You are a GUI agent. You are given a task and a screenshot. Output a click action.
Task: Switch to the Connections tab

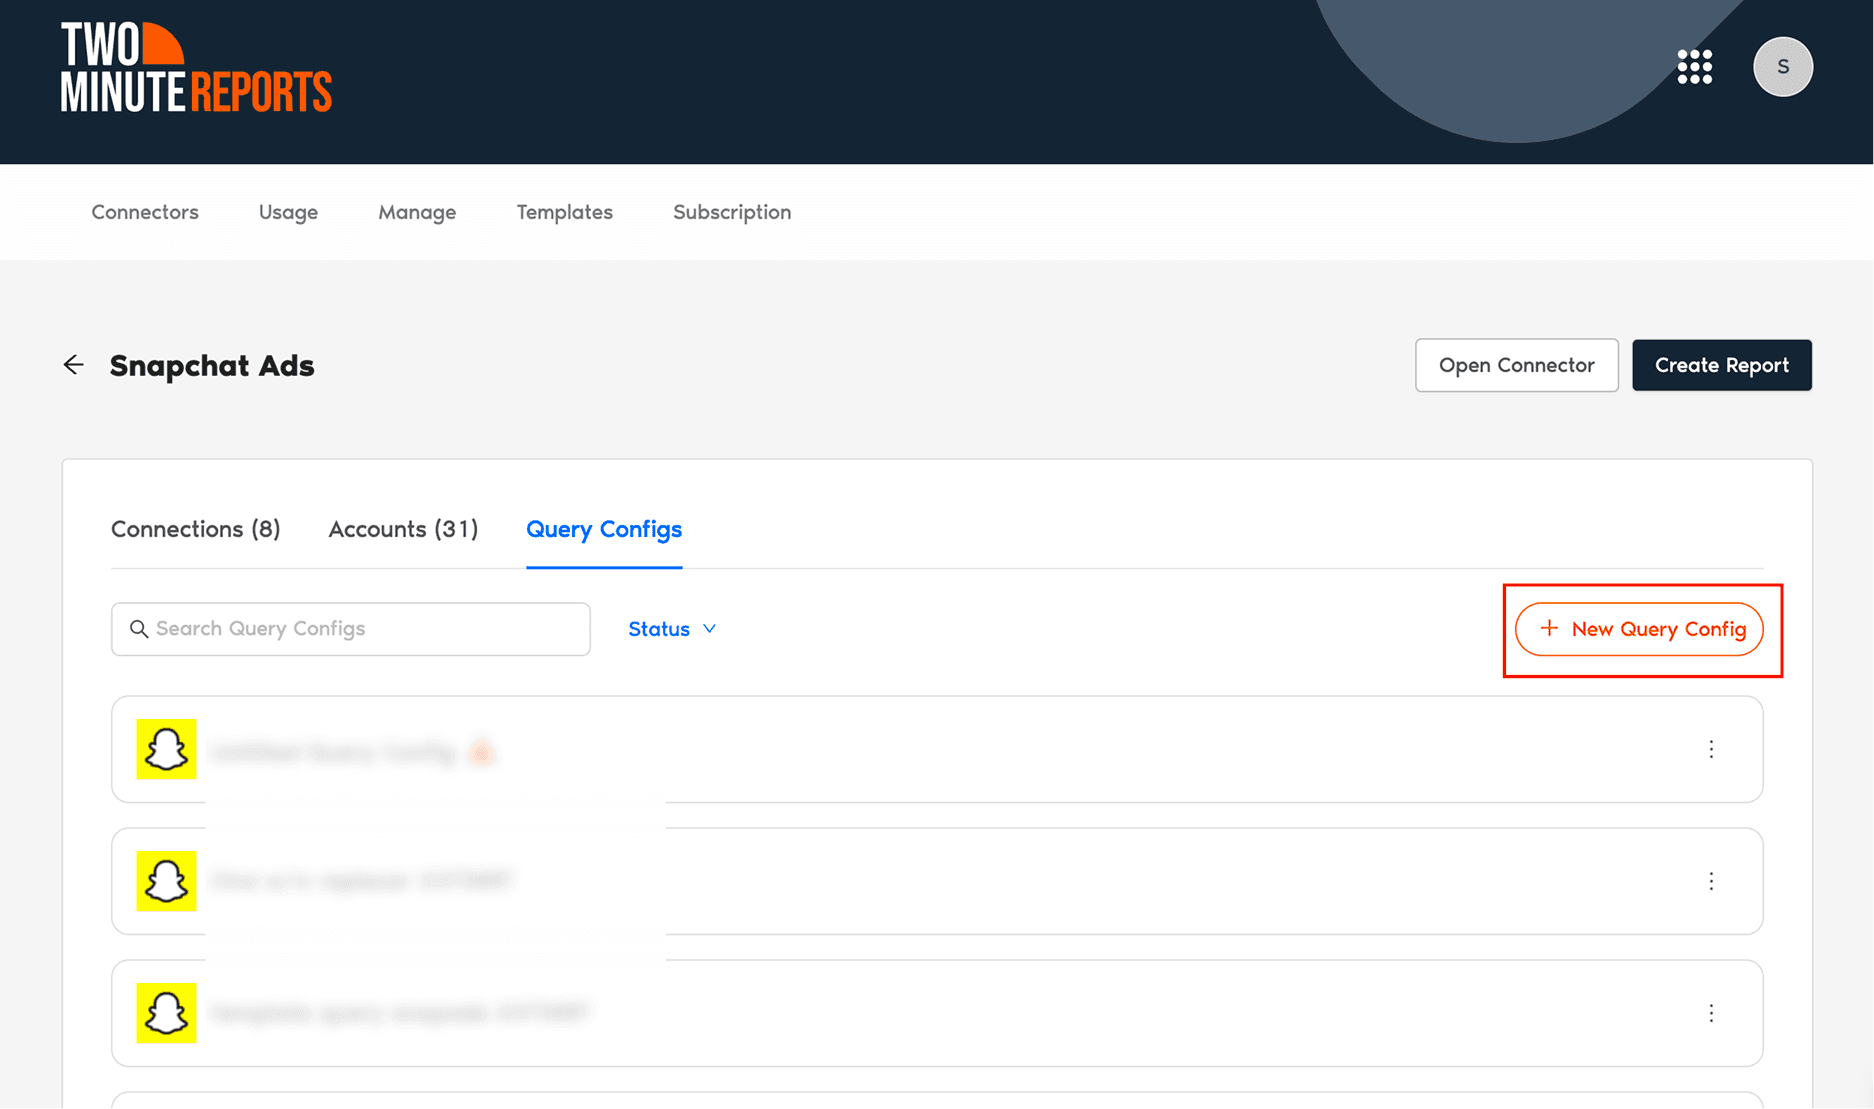point(195,529)
